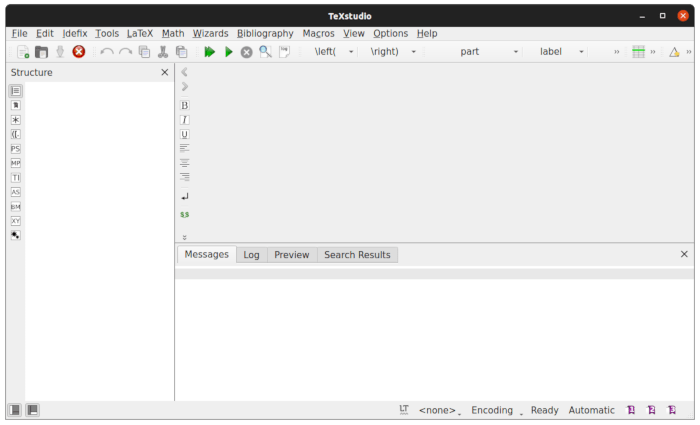Viewport: 700px width, 425px height.
Task: Open the MP (MetaPost) panel view
Action: point(16,163)
